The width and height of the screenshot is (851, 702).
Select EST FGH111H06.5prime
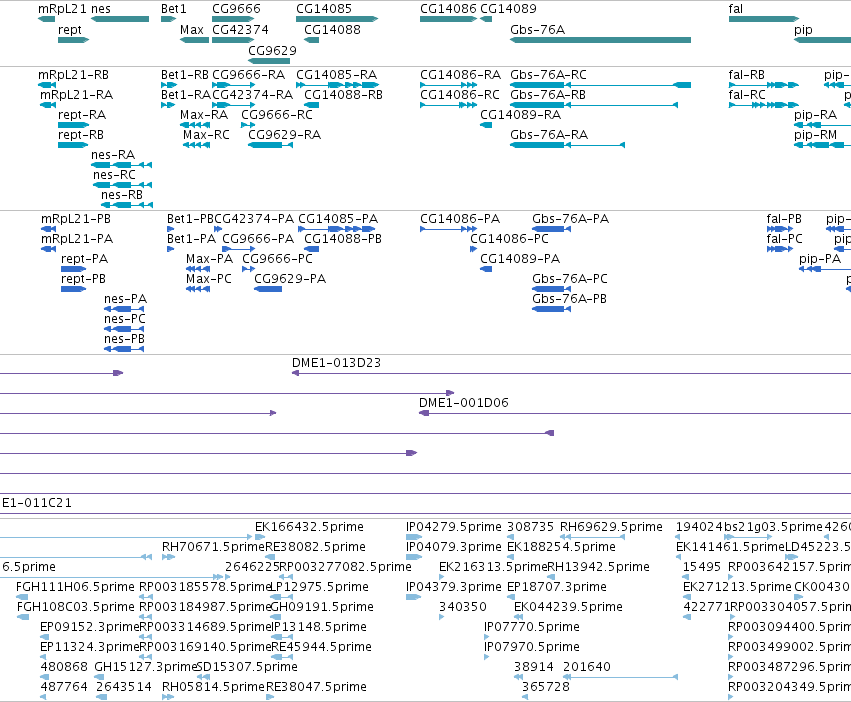pos(75,587)
